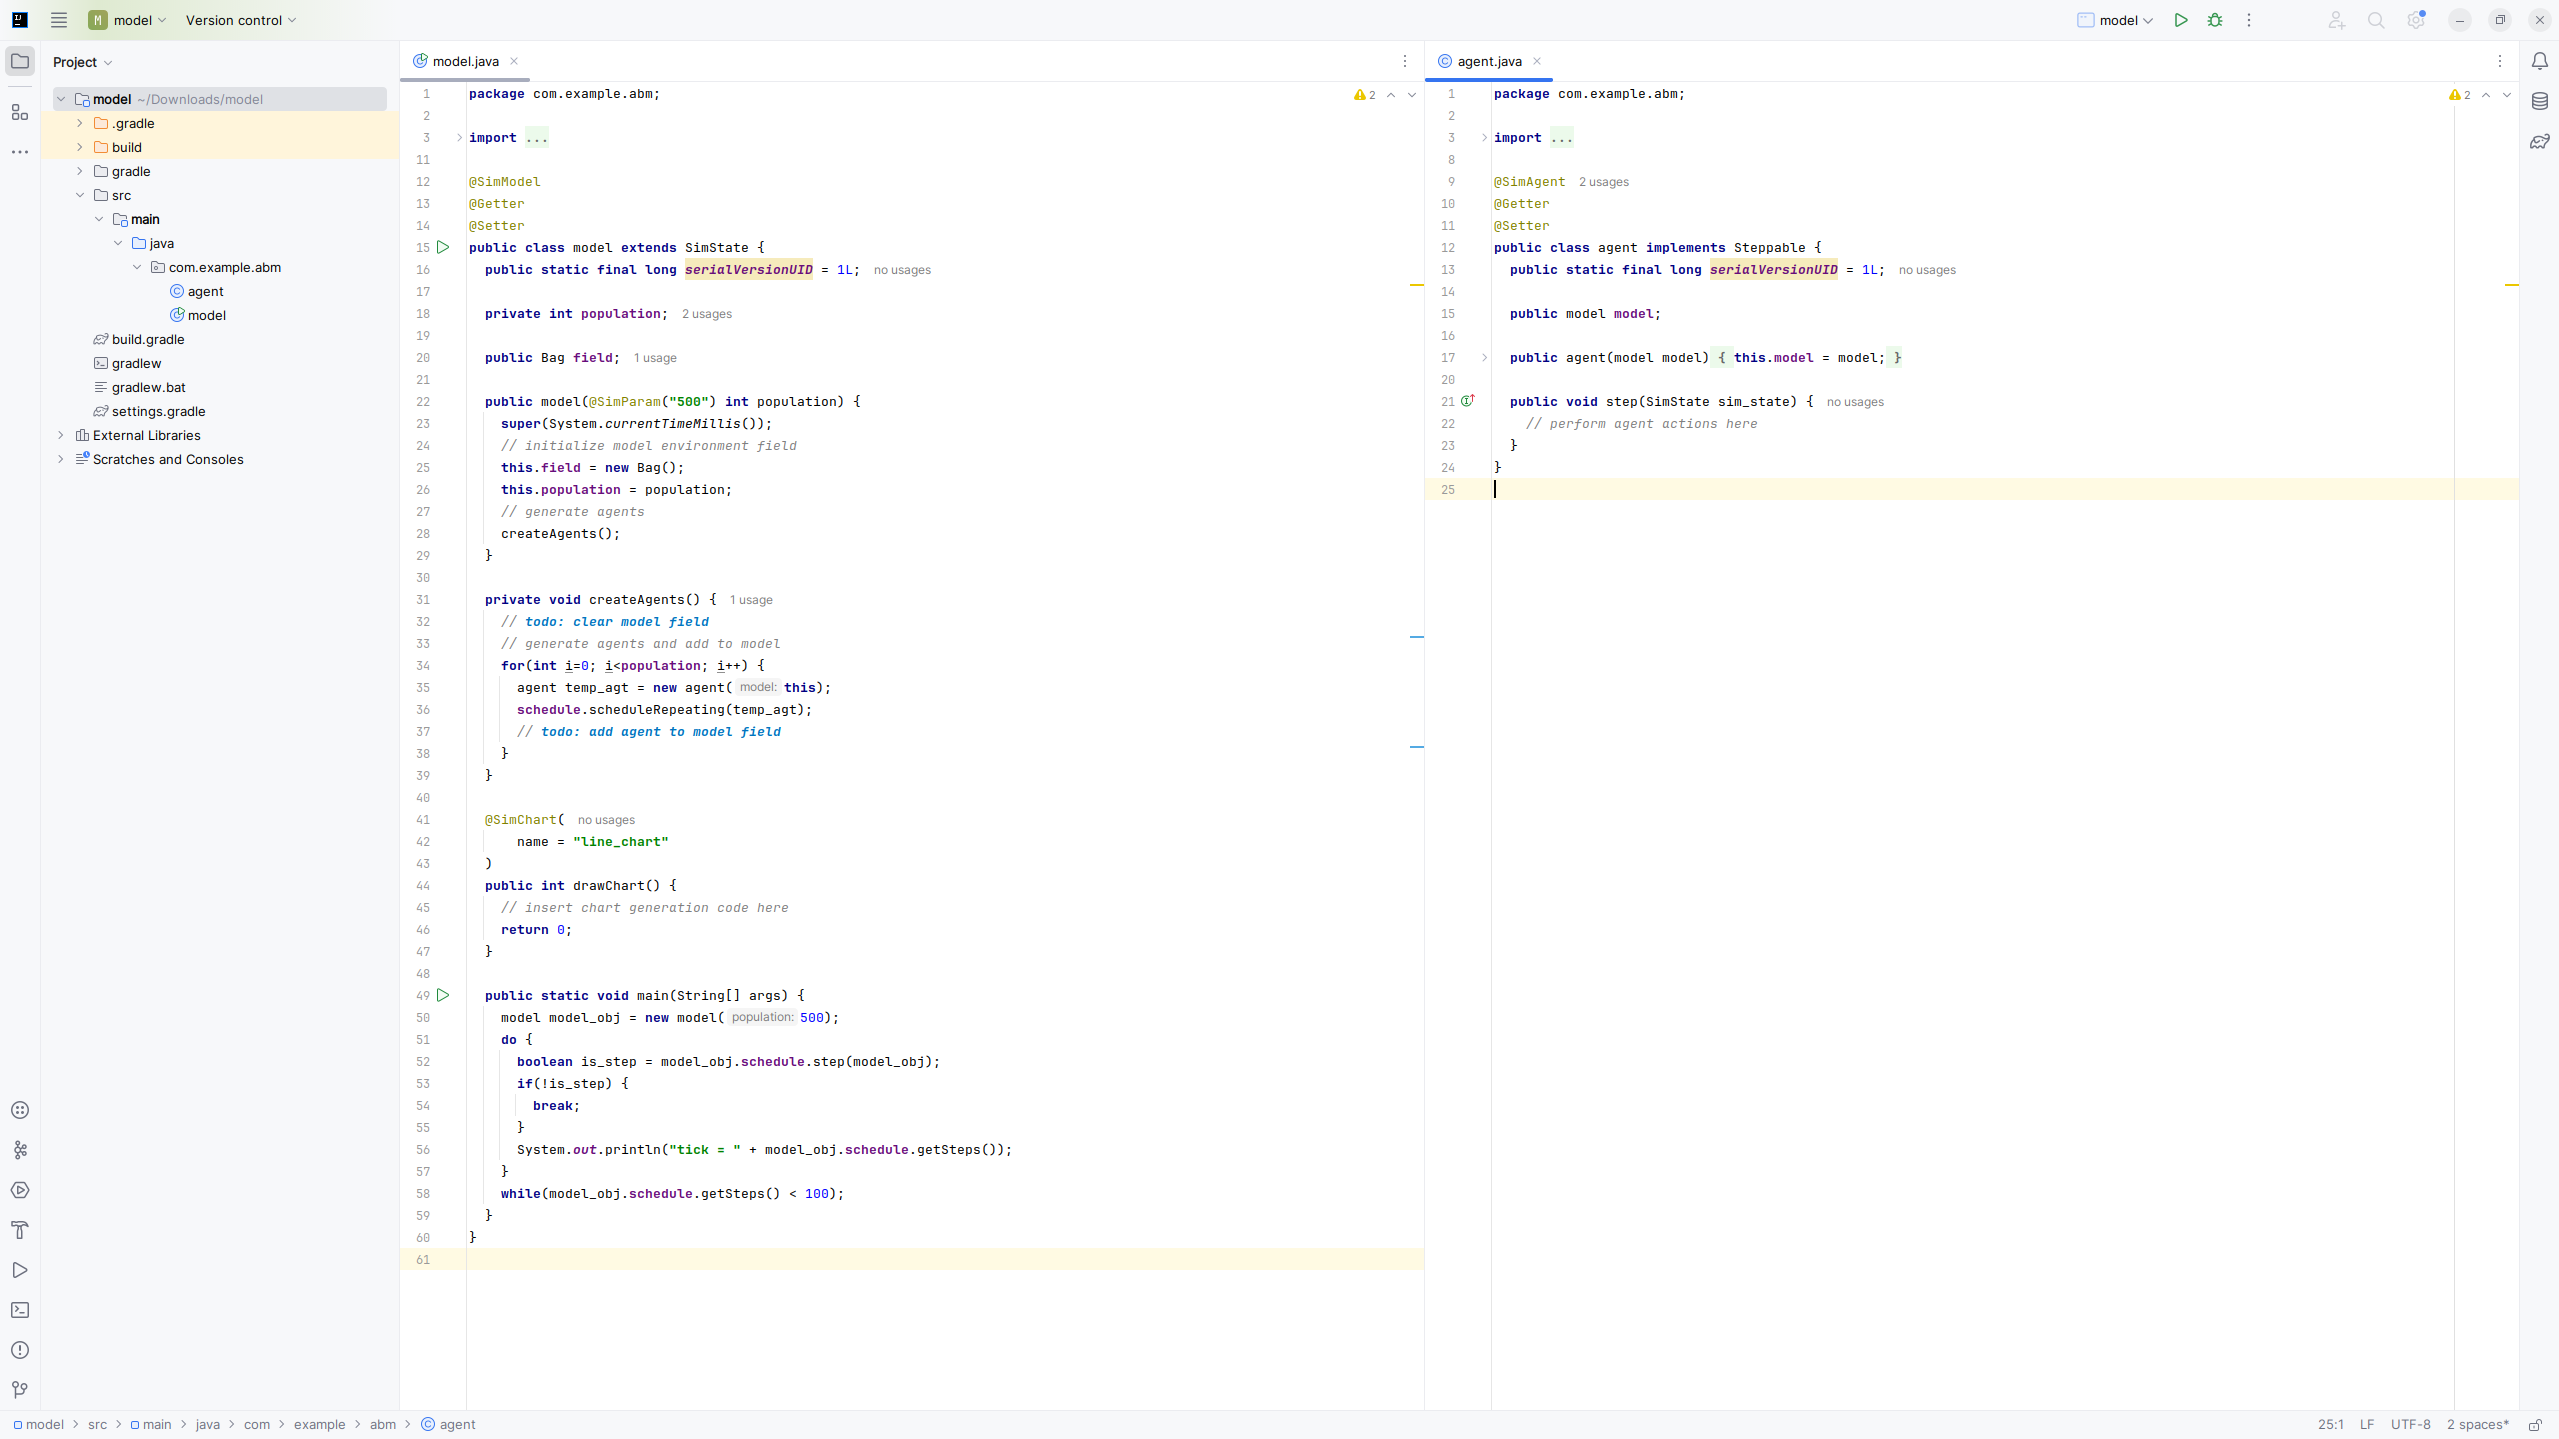Click run gutter icon at line 15
The width and height of the screenshot is (2559, 1439).
click(443, 247)
